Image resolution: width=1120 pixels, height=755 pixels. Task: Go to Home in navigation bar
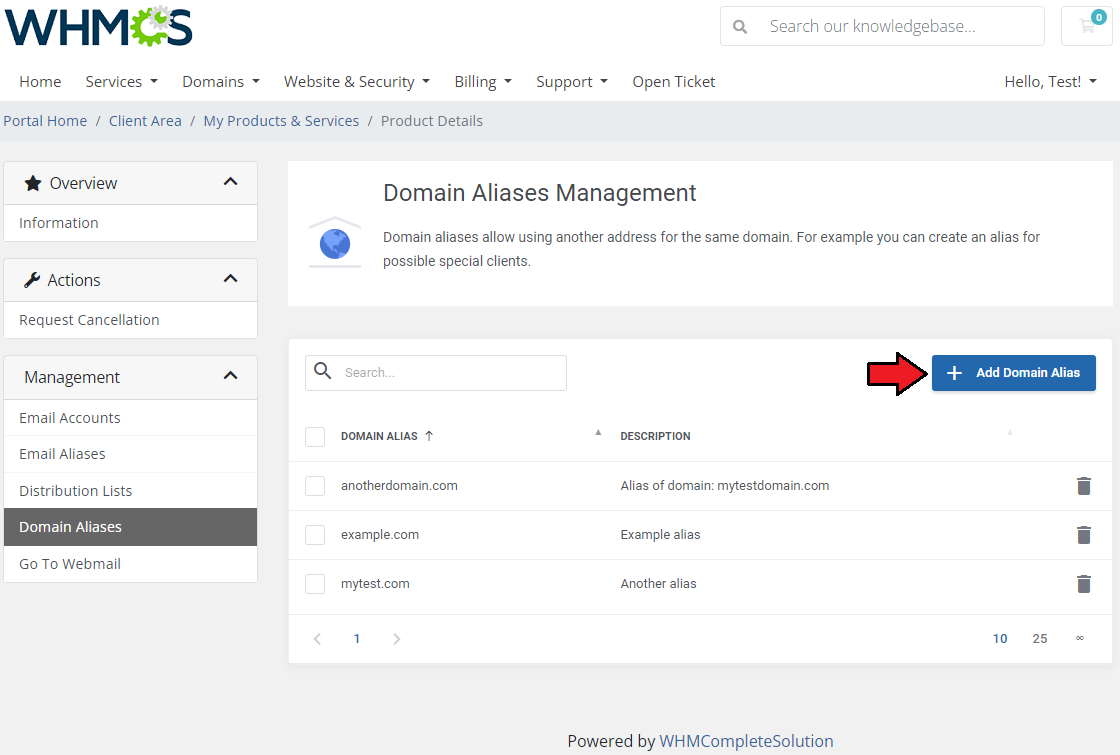tap(40, 81)
